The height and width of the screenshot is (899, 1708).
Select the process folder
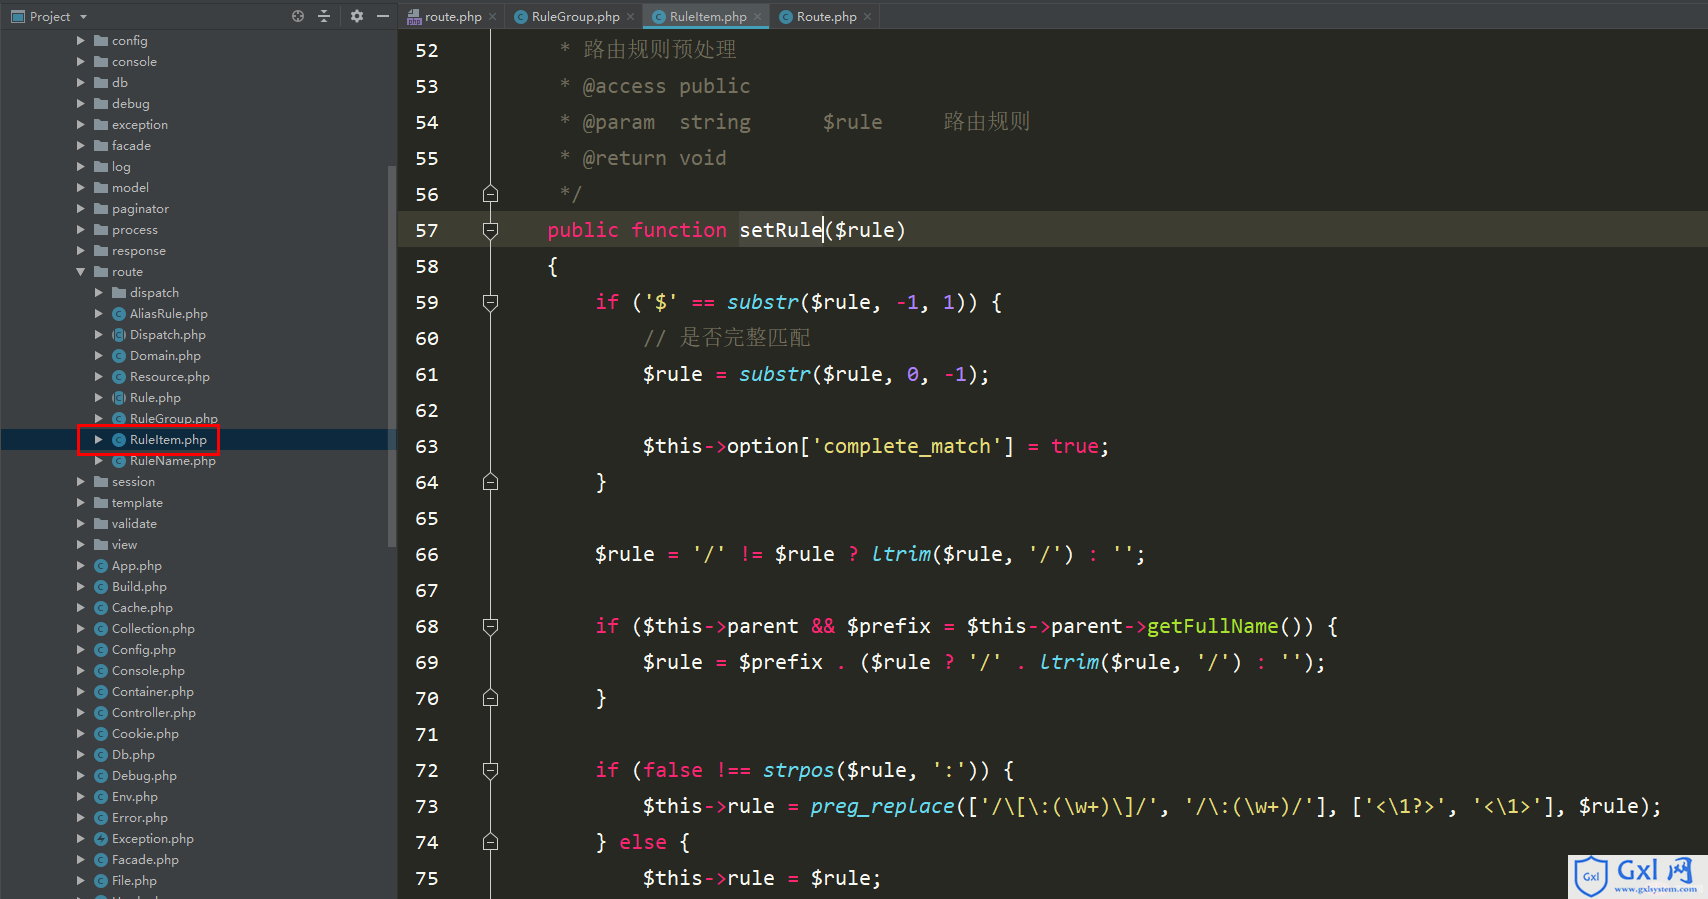135,230
